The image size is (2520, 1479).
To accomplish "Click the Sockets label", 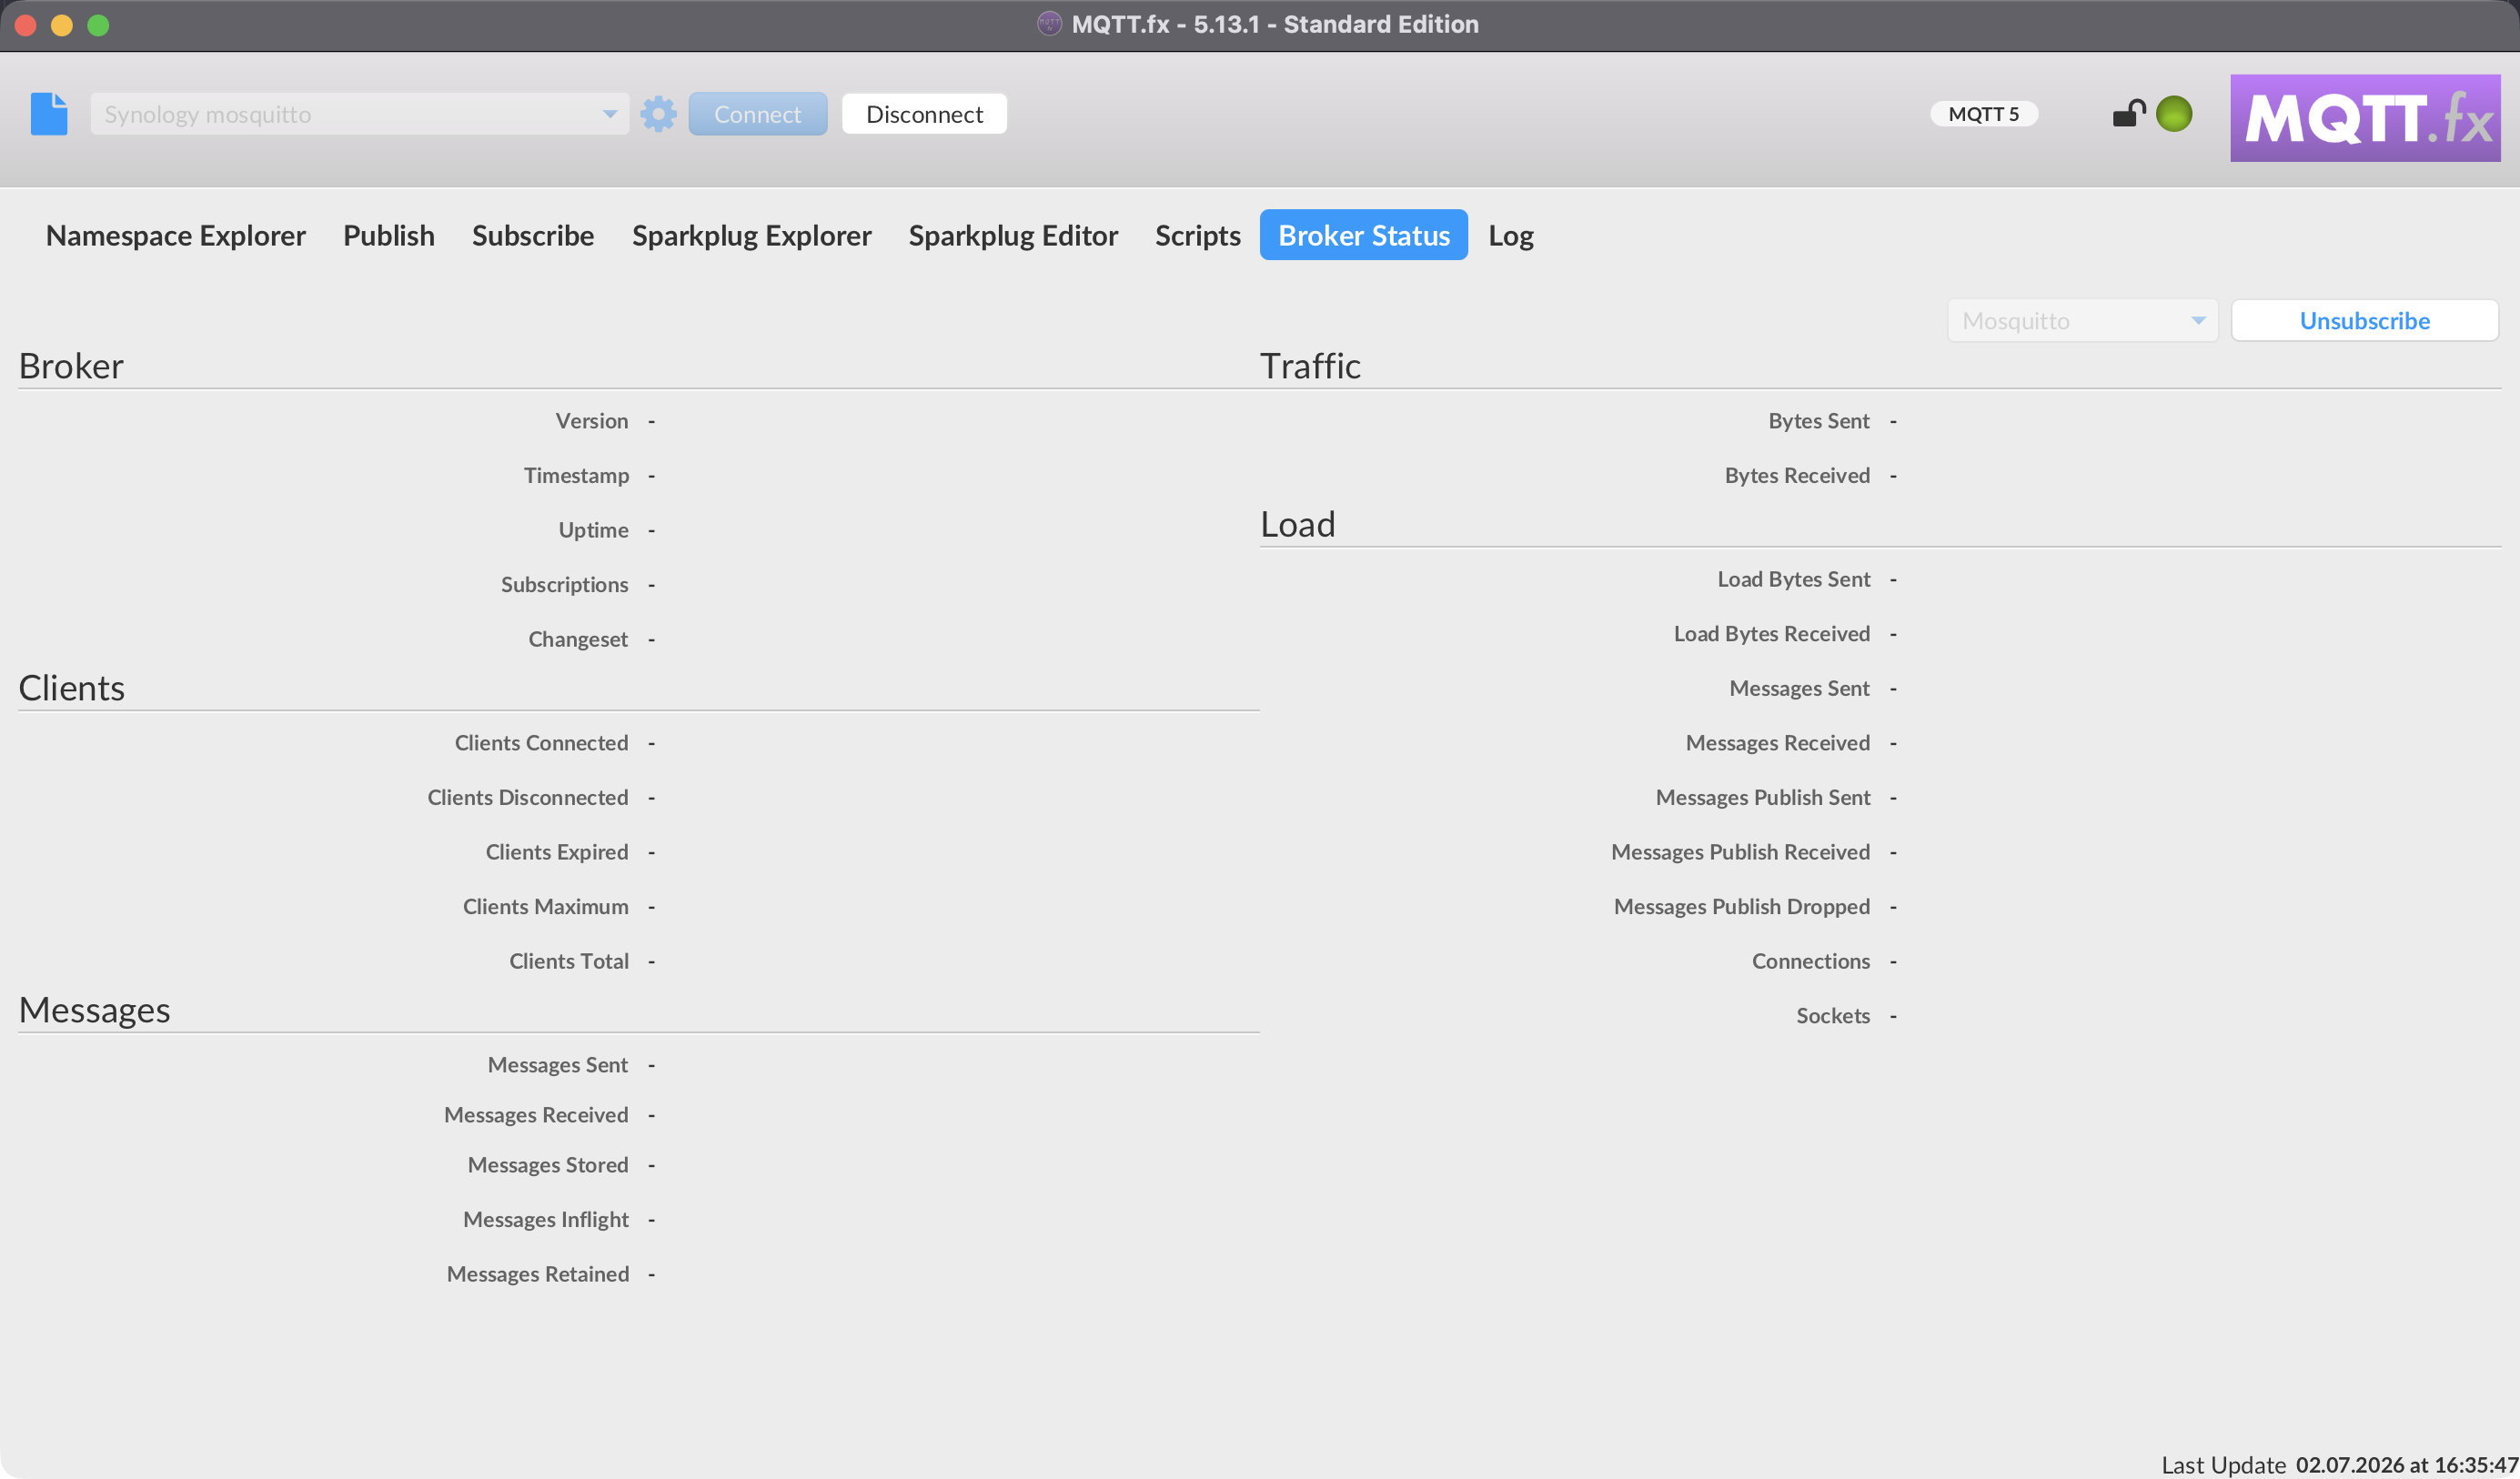I will tap(1833, 1015).
